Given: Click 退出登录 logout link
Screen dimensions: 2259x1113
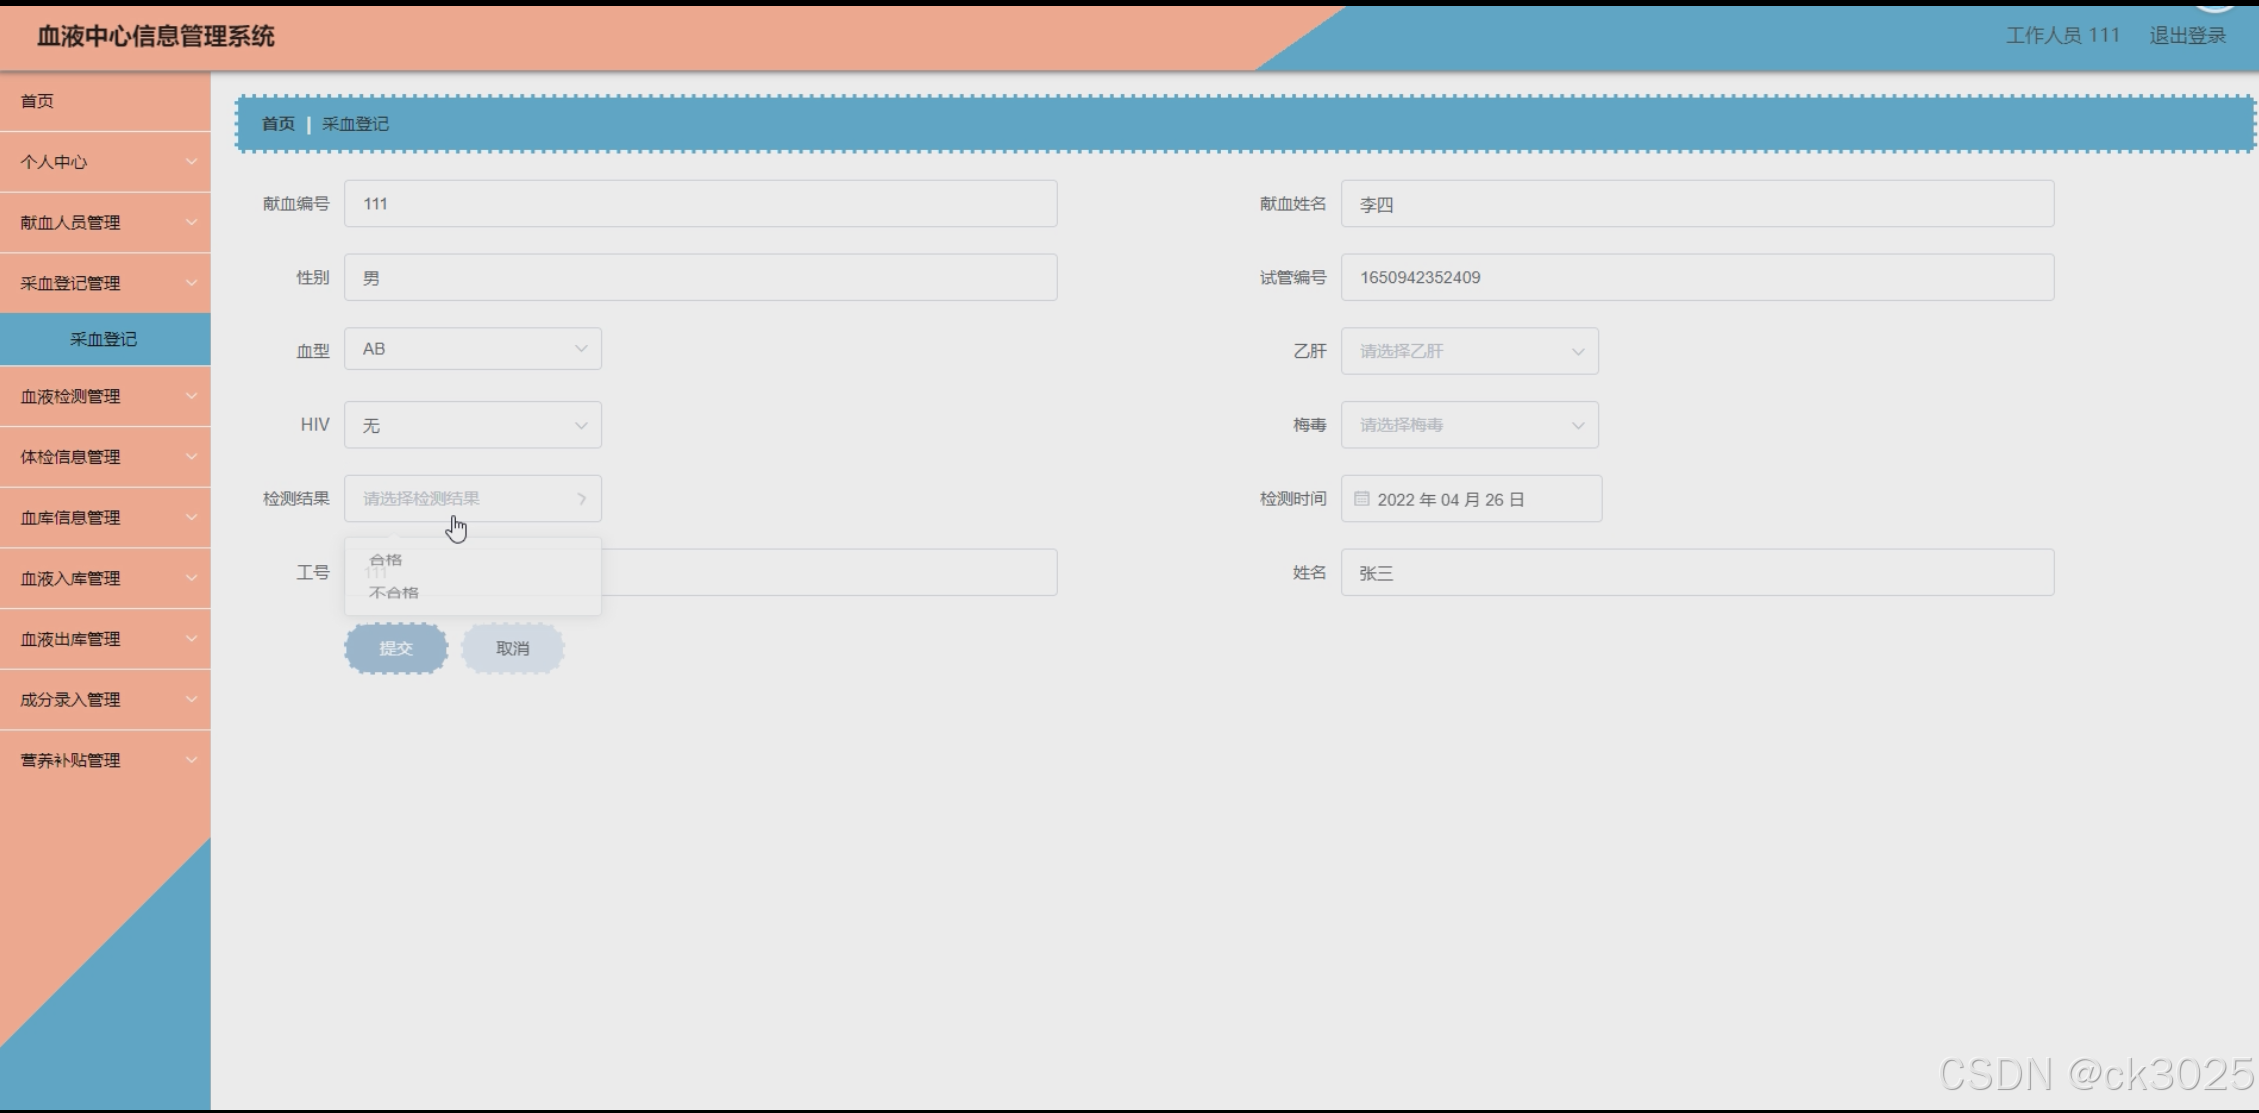Looking at the screenshot, I should (2187, 36).
